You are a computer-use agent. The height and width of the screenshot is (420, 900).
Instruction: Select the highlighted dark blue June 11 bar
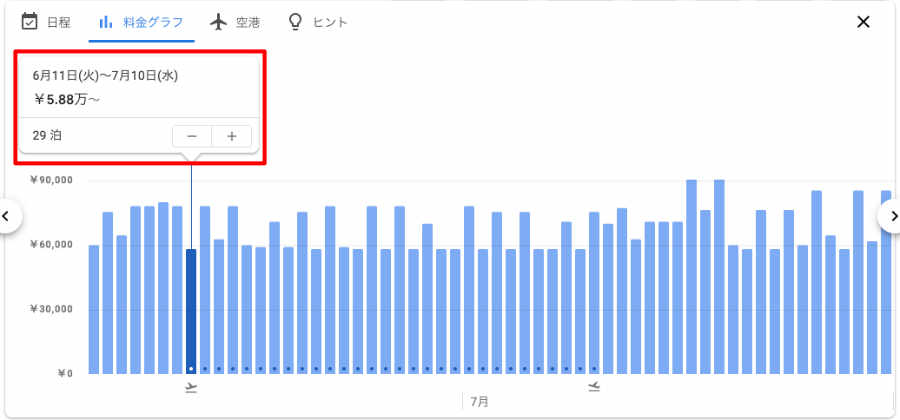[x=191, y=312]
